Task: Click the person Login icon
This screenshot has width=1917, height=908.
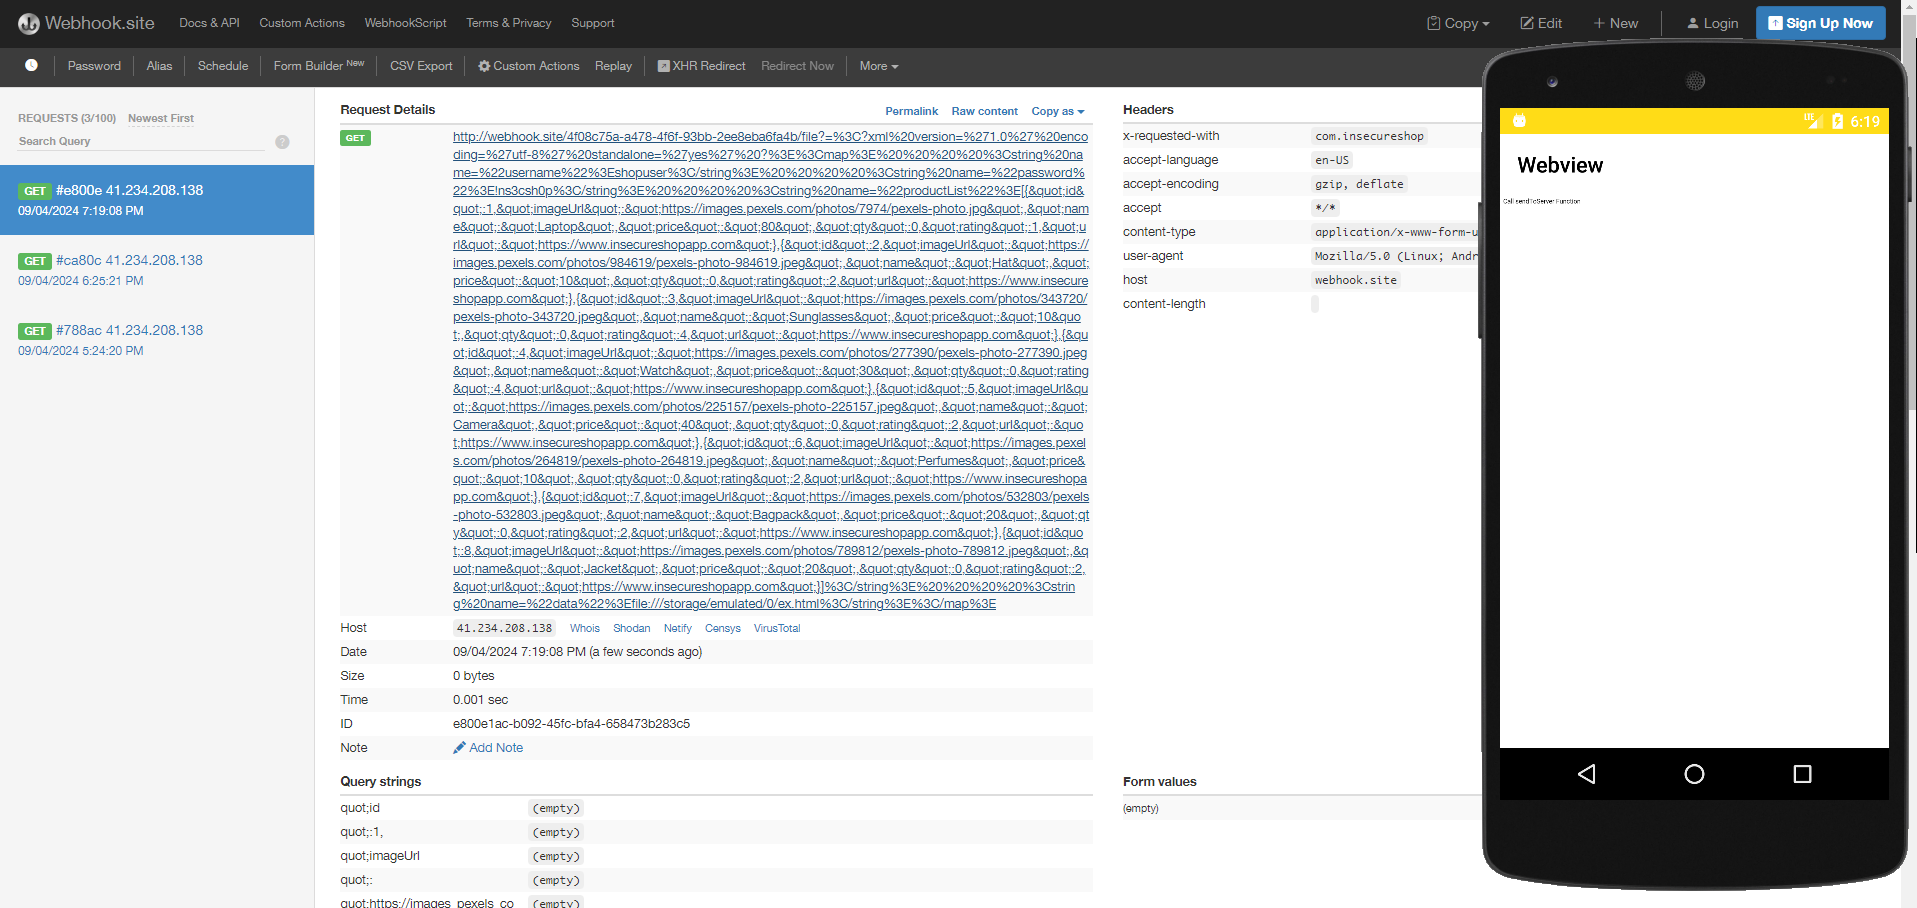Action: [x=1691, y=22]
